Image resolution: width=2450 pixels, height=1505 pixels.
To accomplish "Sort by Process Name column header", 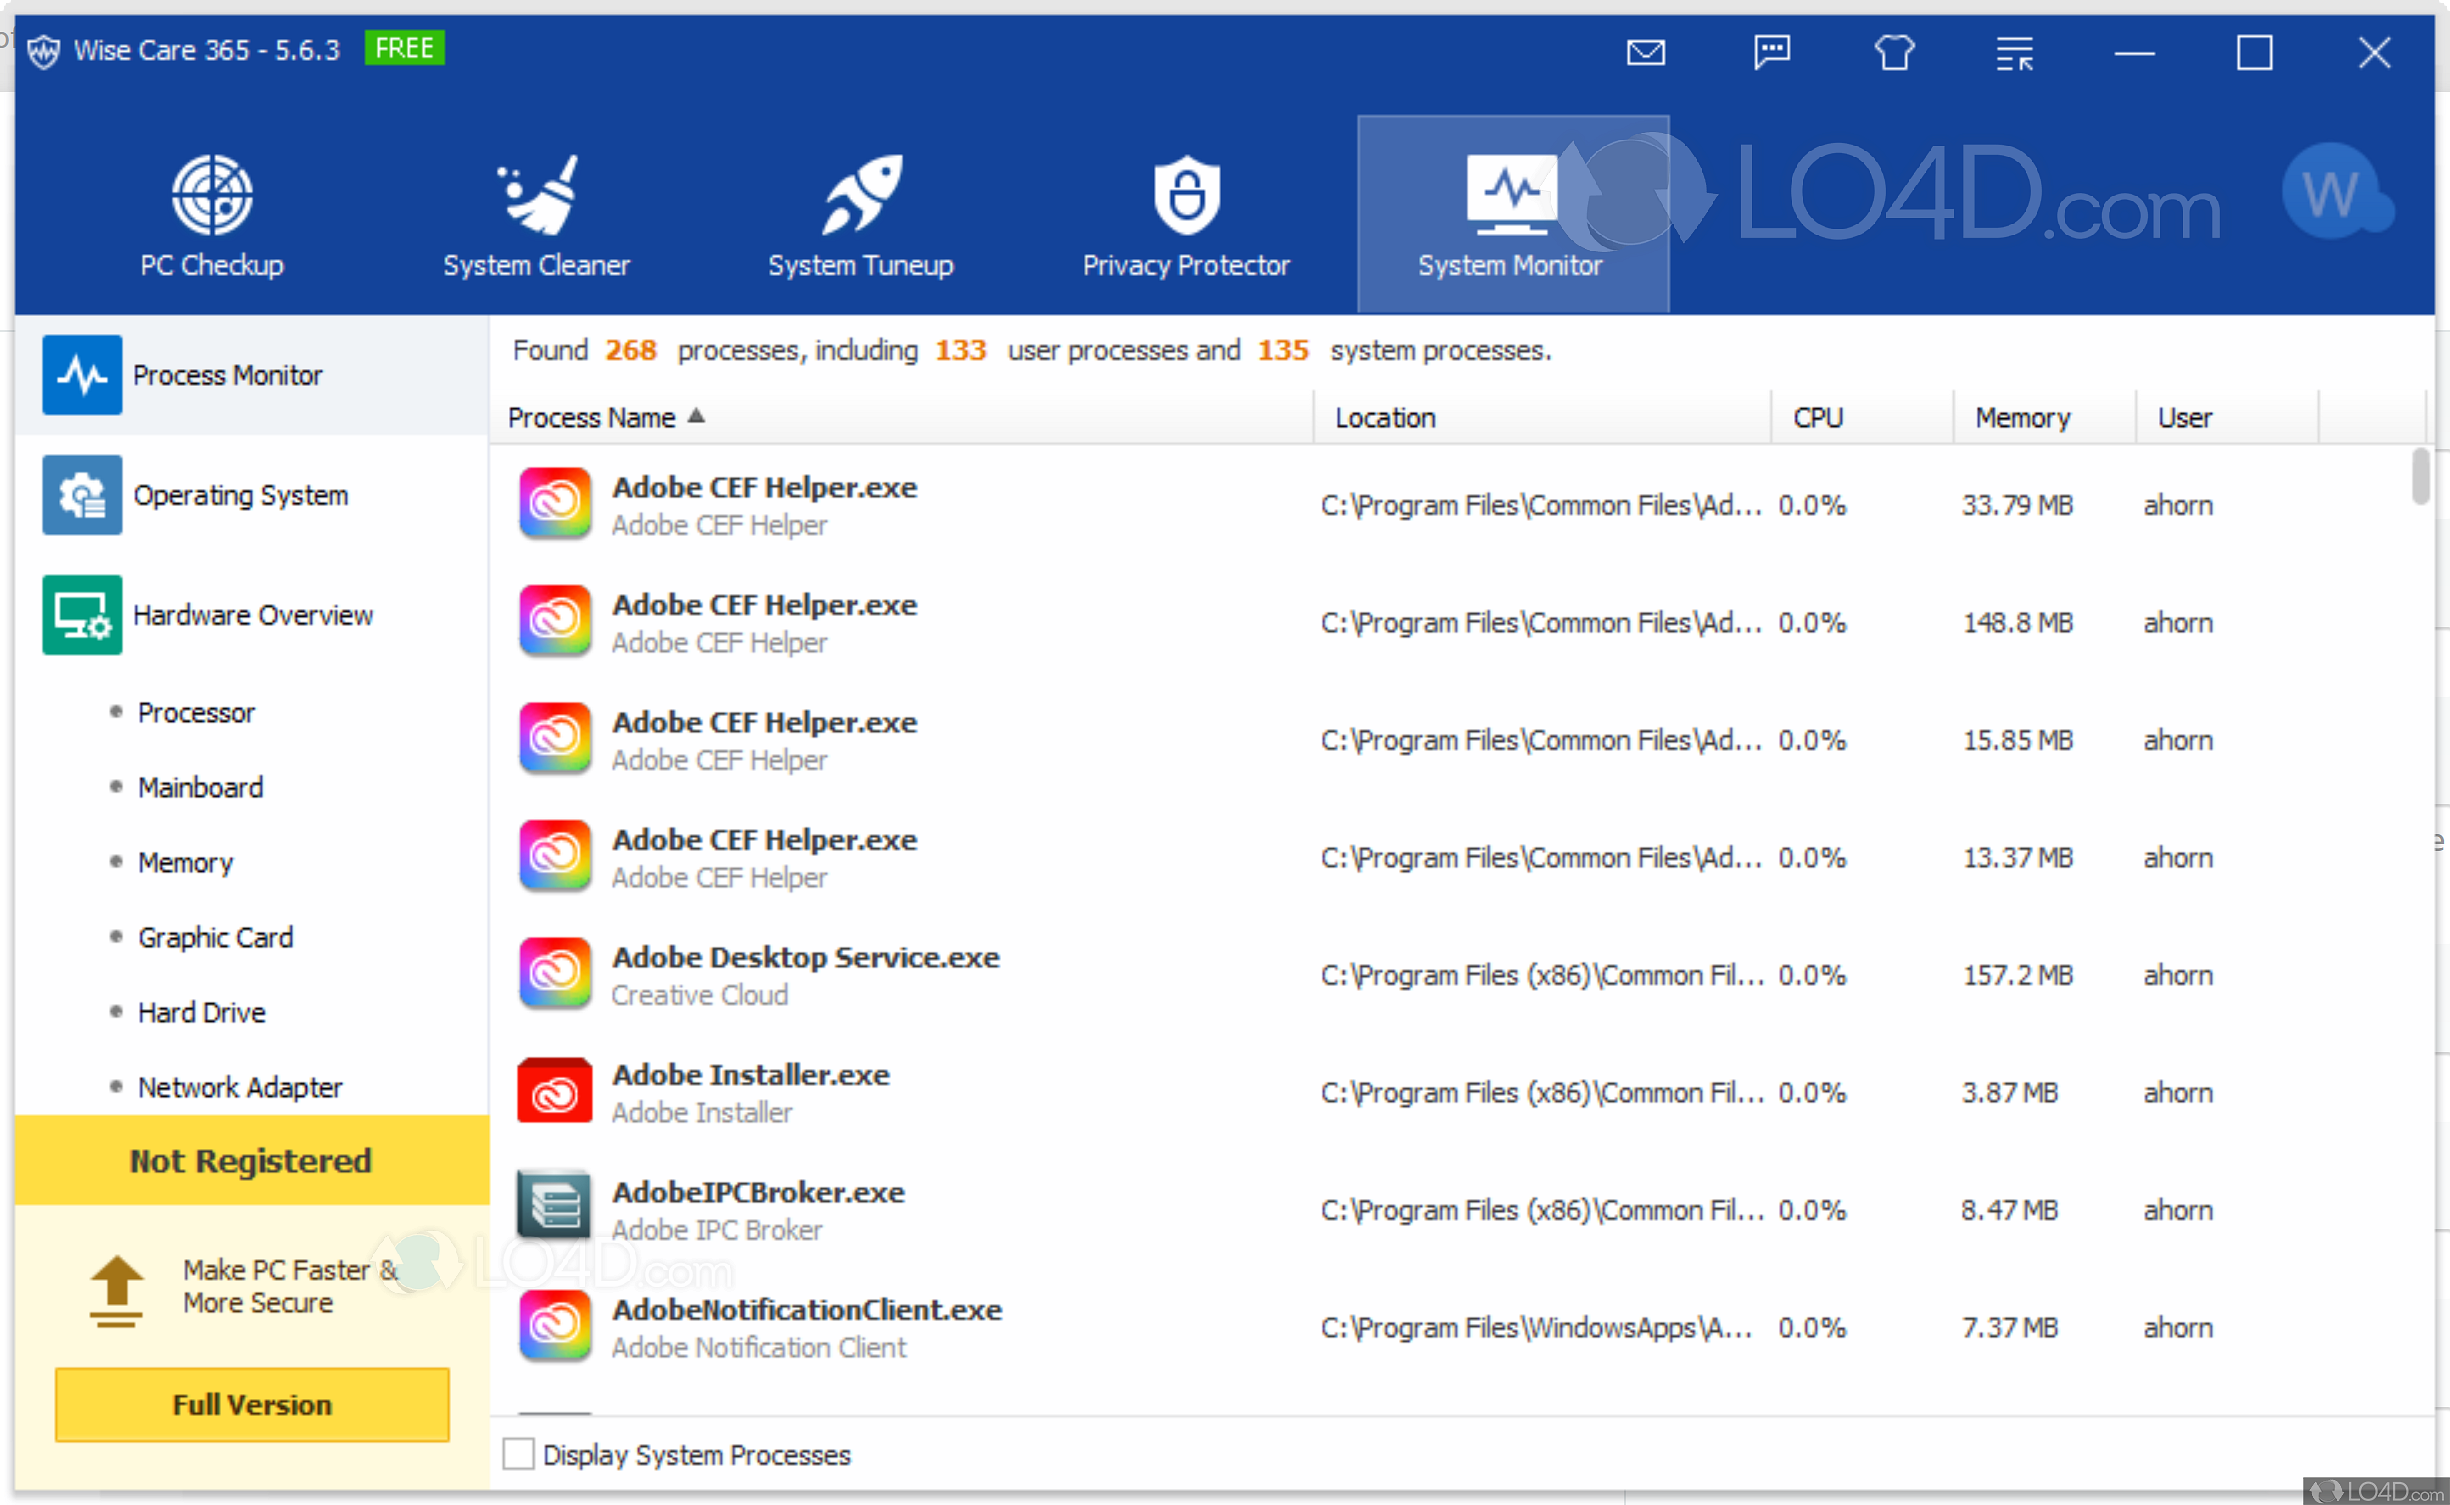I will pyautogui.click(x=592, y=417).
